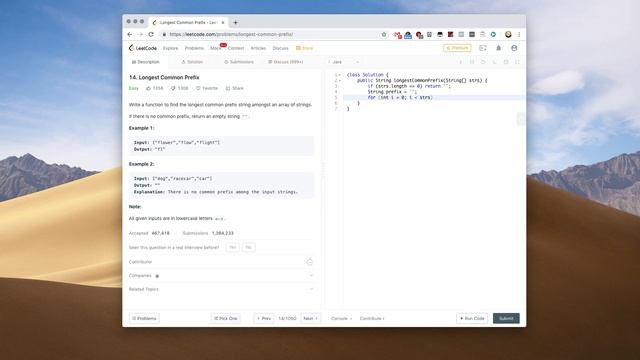Open the Mock menu item
The width and height of the screenshot is (640, 360).
click(x=216, y=48)
